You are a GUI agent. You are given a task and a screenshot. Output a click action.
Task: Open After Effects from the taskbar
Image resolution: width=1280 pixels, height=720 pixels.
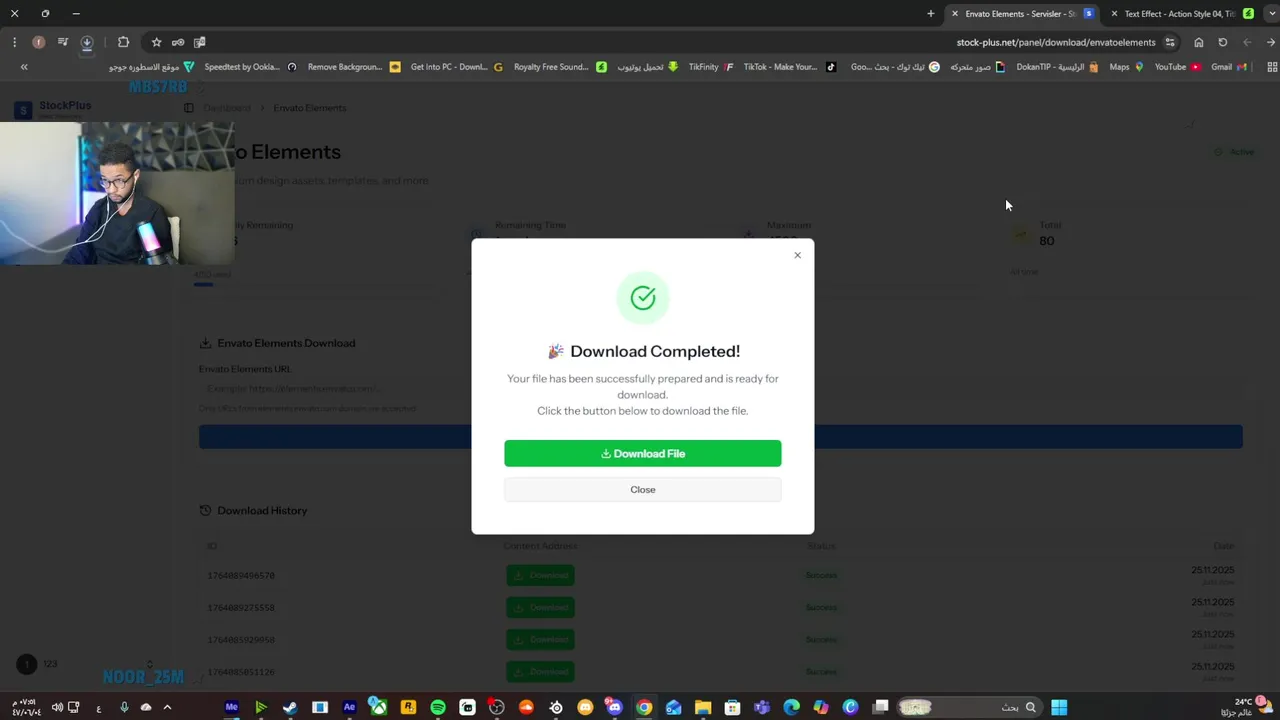(349, 707)
